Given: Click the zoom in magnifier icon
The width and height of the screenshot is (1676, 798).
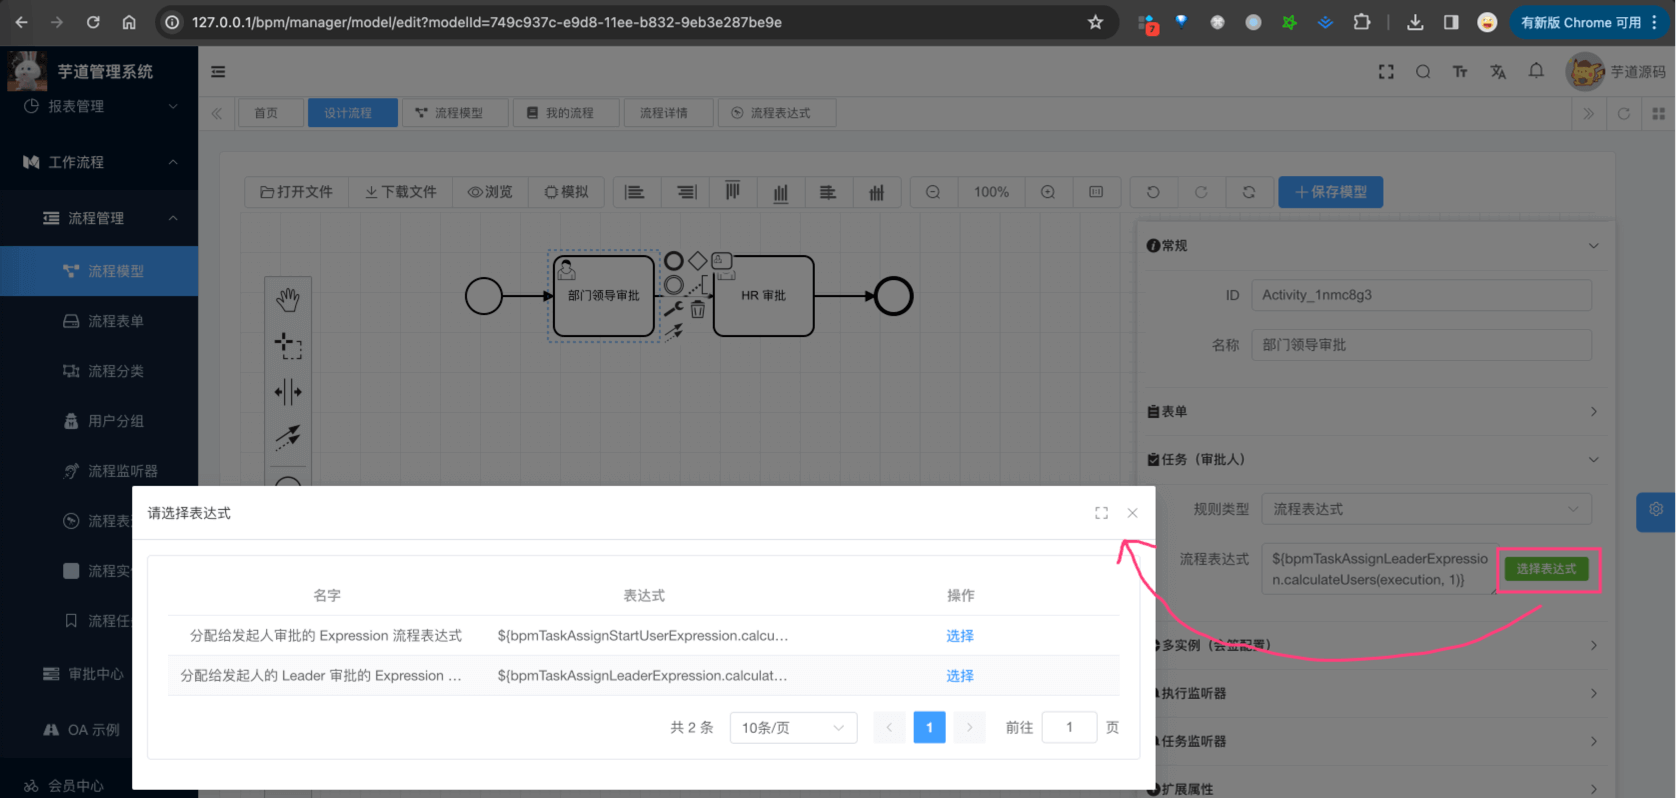Looking at the screenshot, I should (x=1048, y=192).
